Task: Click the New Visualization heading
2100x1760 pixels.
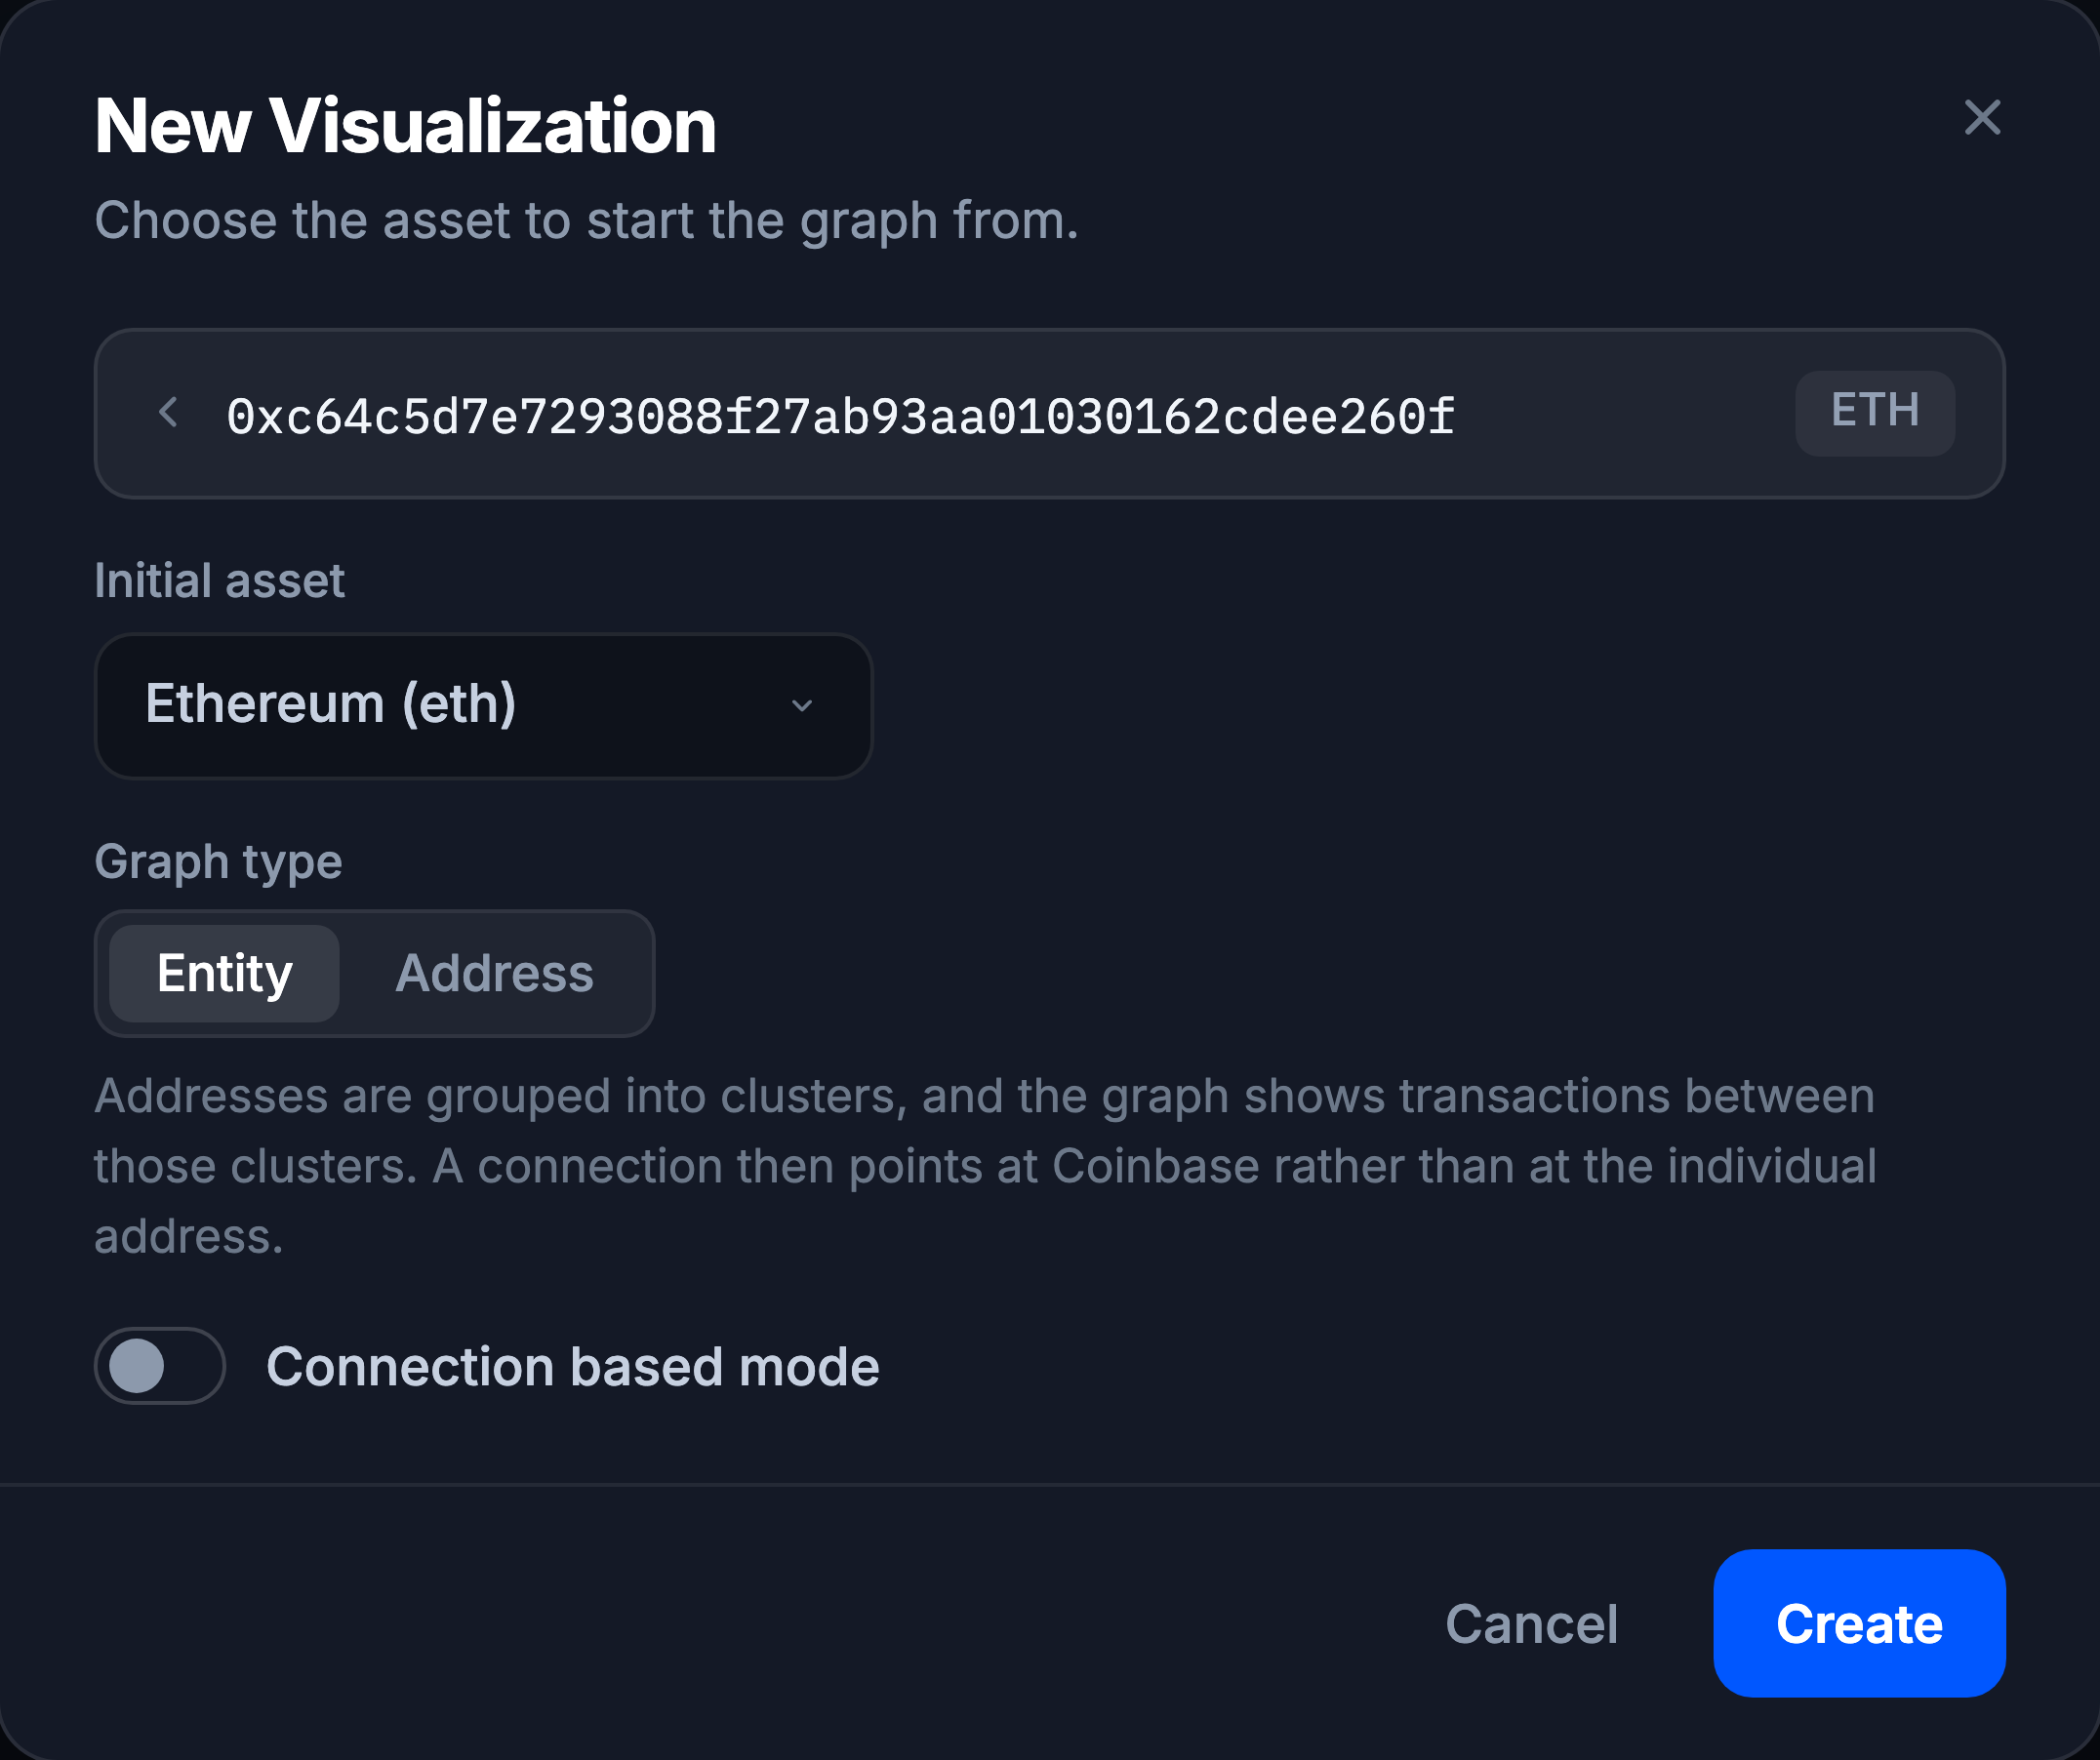Action: tap(405, 126)
